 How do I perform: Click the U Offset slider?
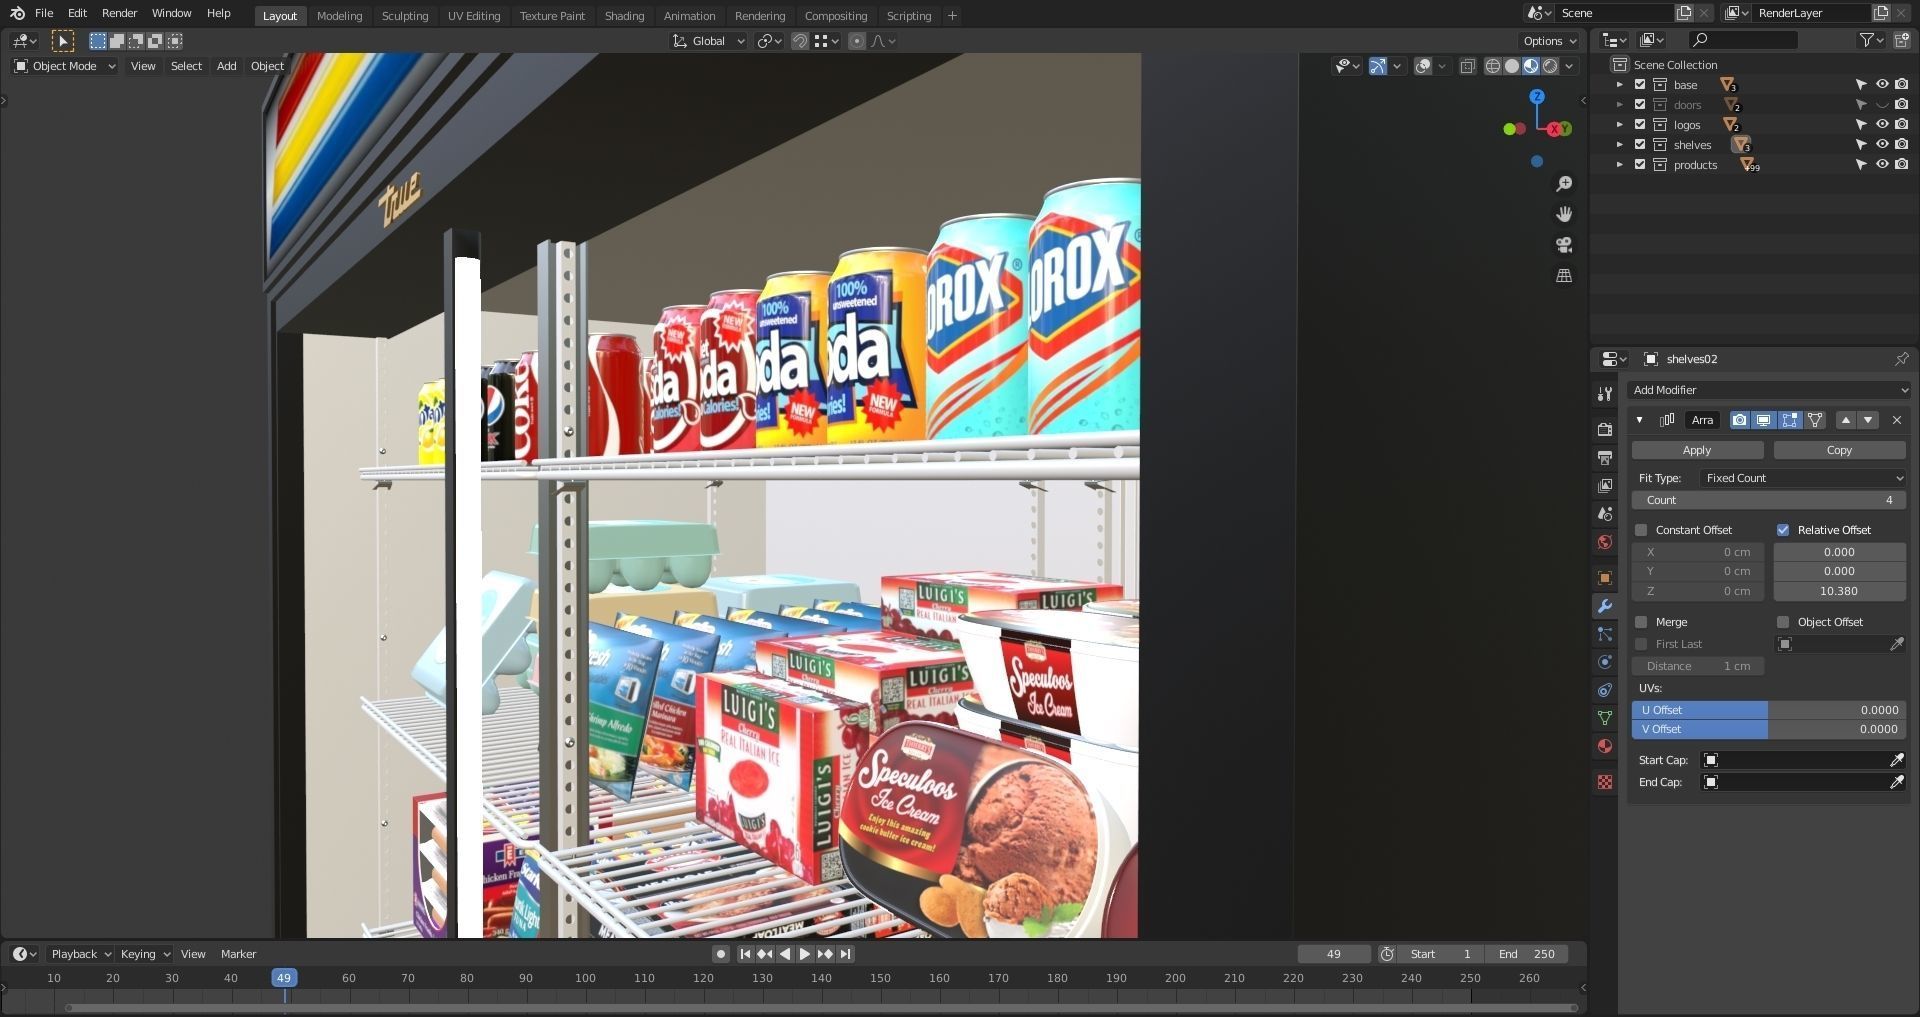[x=1769, y=710]
